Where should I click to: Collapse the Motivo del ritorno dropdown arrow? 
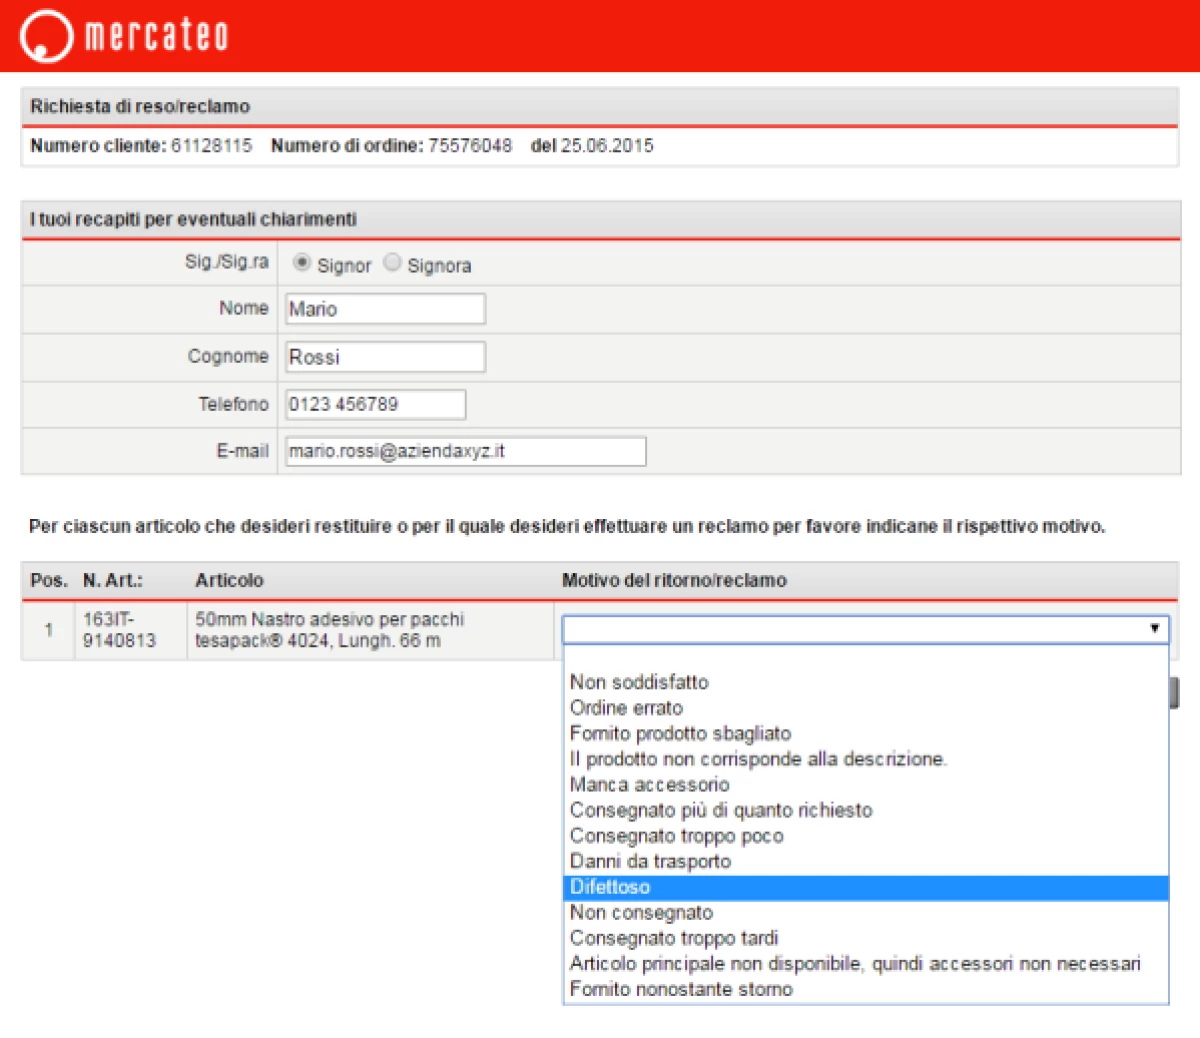1154,629
